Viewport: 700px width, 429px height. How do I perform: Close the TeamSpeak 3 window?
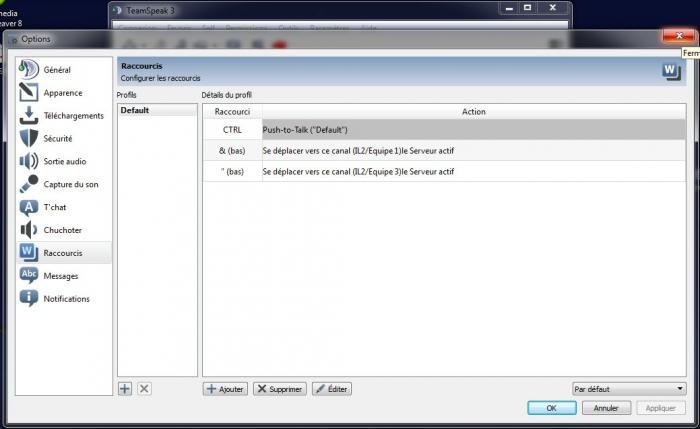pyautogui.click(x=553, y=8)
